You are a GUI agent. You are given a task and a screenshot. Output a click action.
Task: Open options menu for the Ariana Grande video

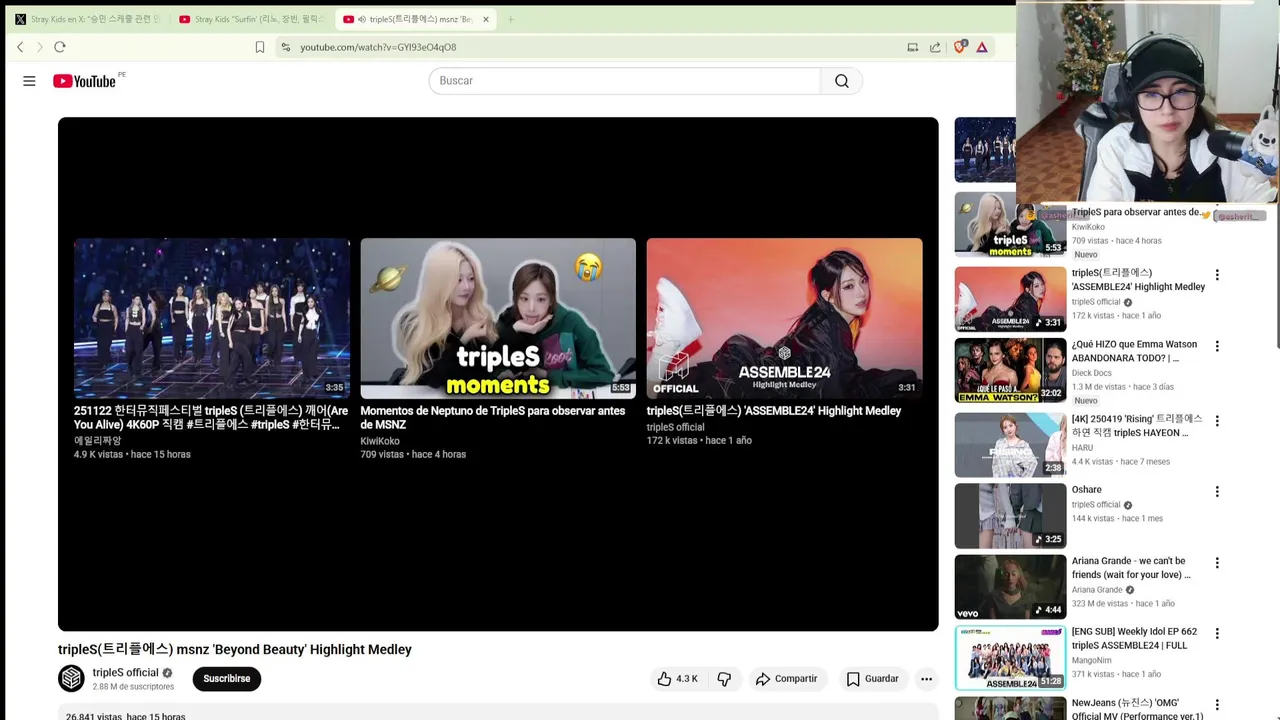1217,563
